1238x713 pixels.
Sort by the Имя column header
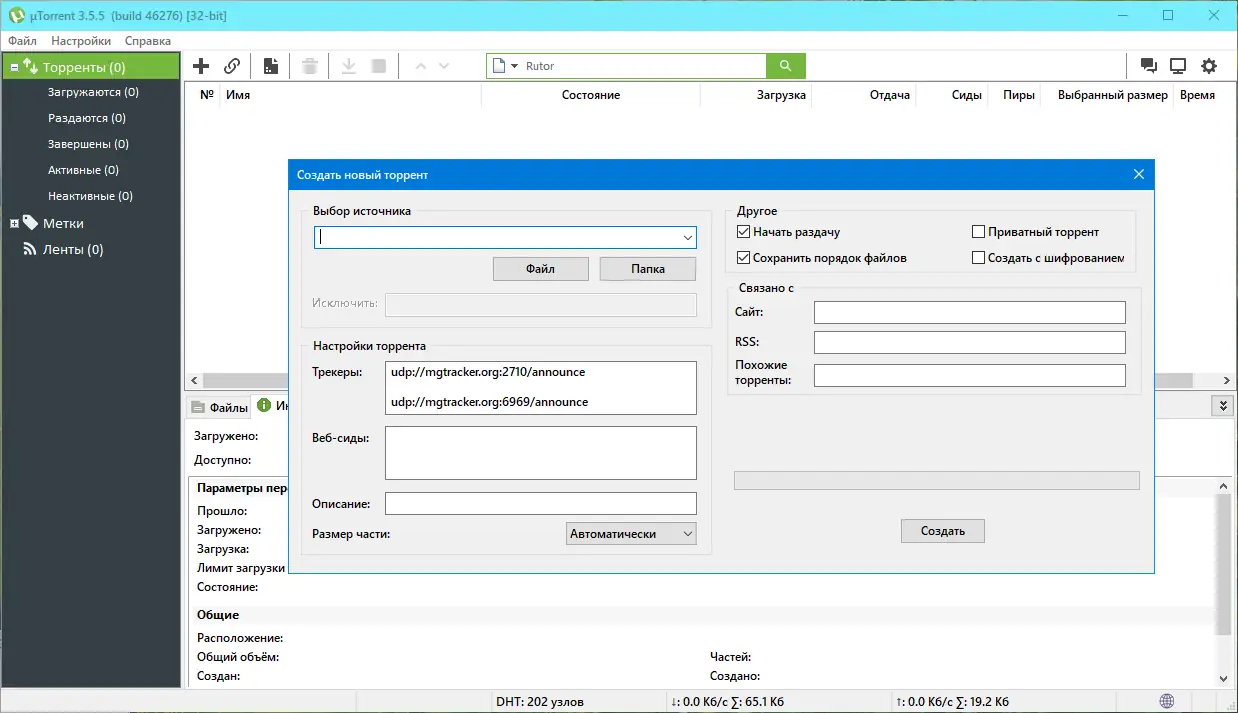coord(238,95)
